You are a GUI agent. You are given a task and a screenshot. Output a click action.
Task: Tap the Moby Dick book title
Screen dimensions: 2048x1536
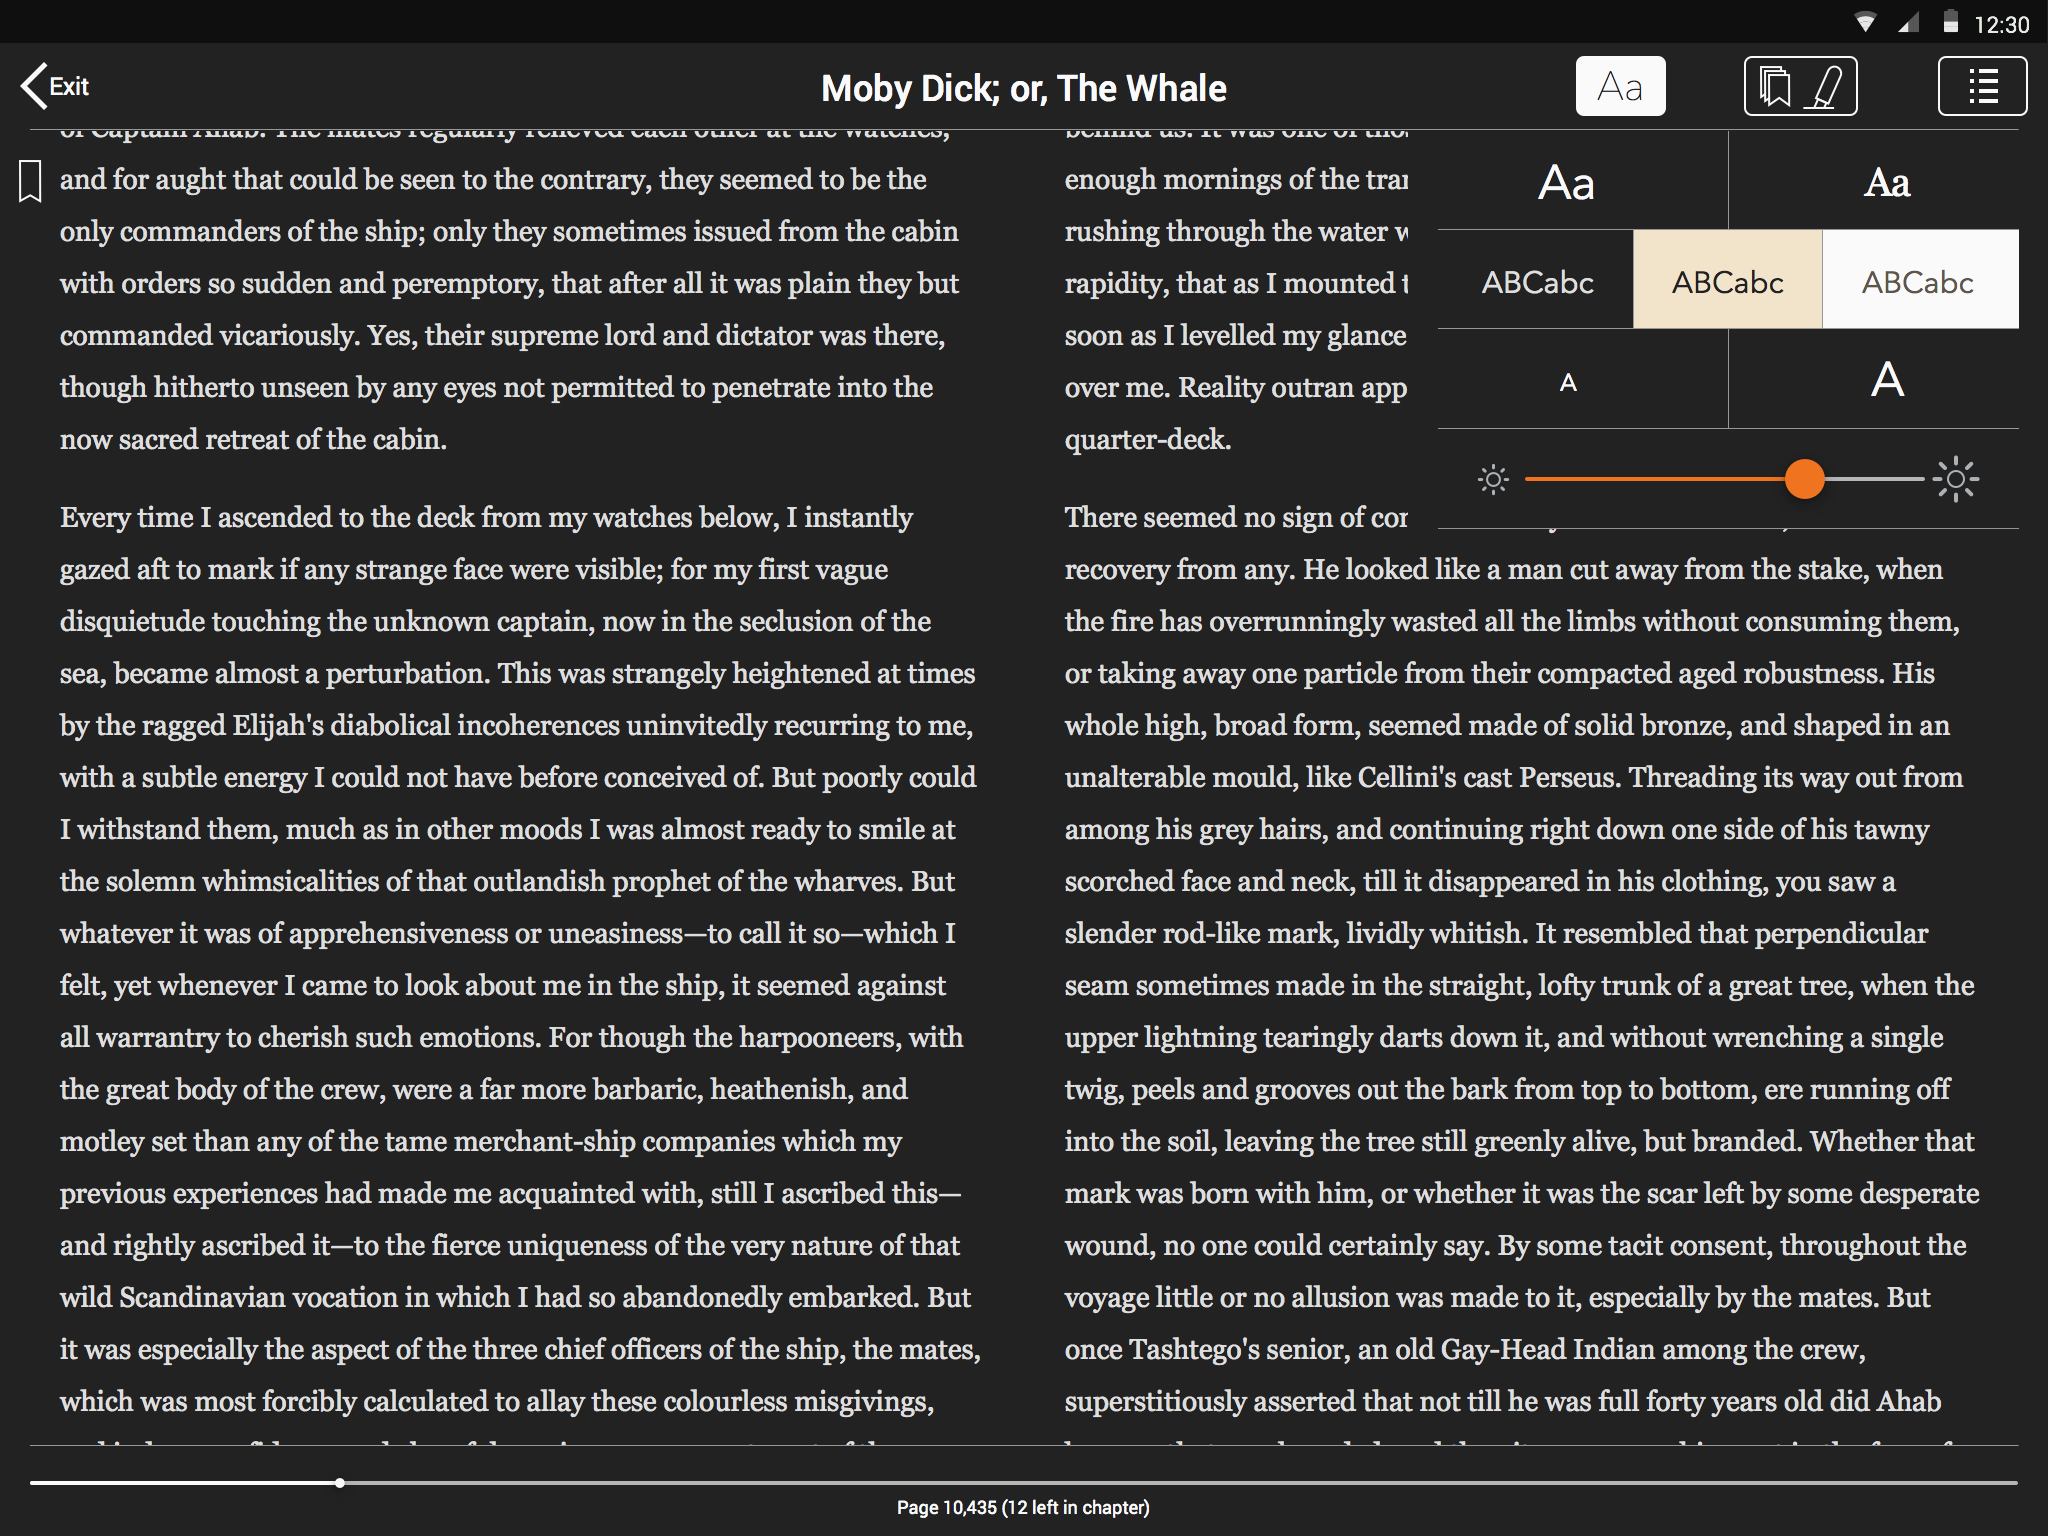tap(1023, 88)
